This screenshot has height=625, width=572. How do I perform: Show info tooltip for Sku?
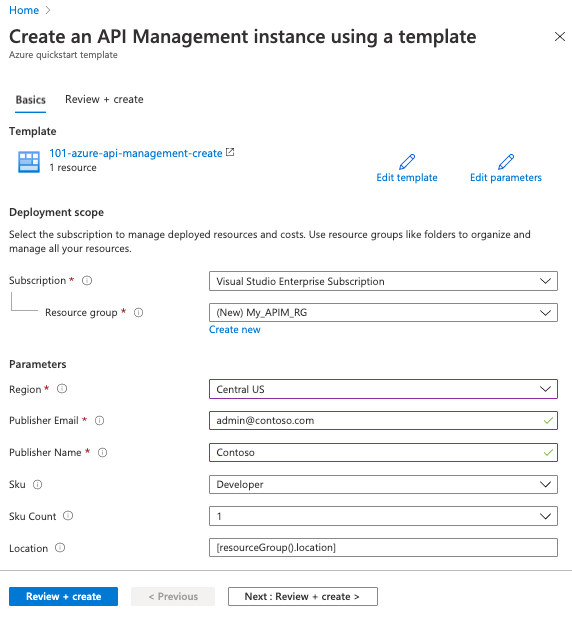click(37, 484)
